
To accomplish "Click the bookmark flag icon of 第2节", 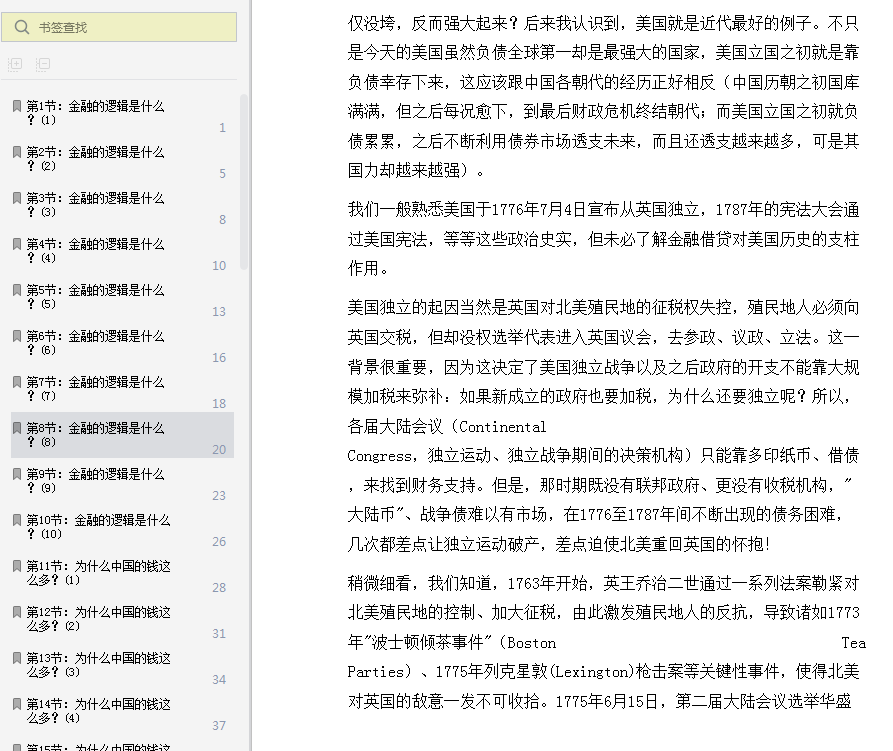I will [x=17, y=151].
